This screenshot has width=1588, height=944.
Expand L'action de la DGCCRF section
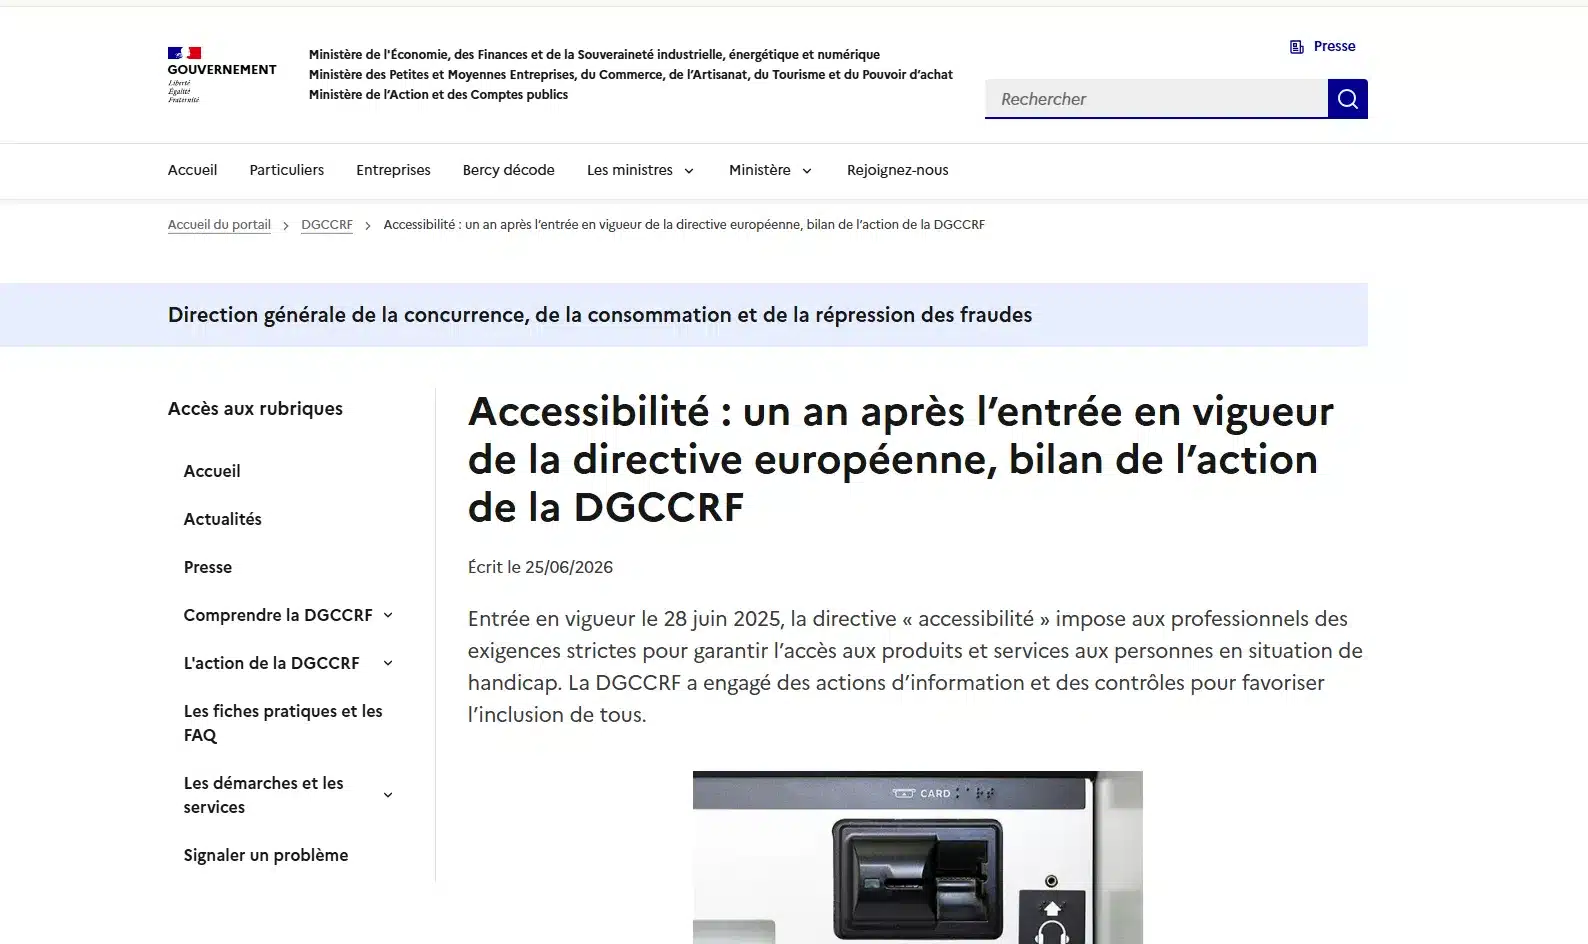(x=289, y=663)
